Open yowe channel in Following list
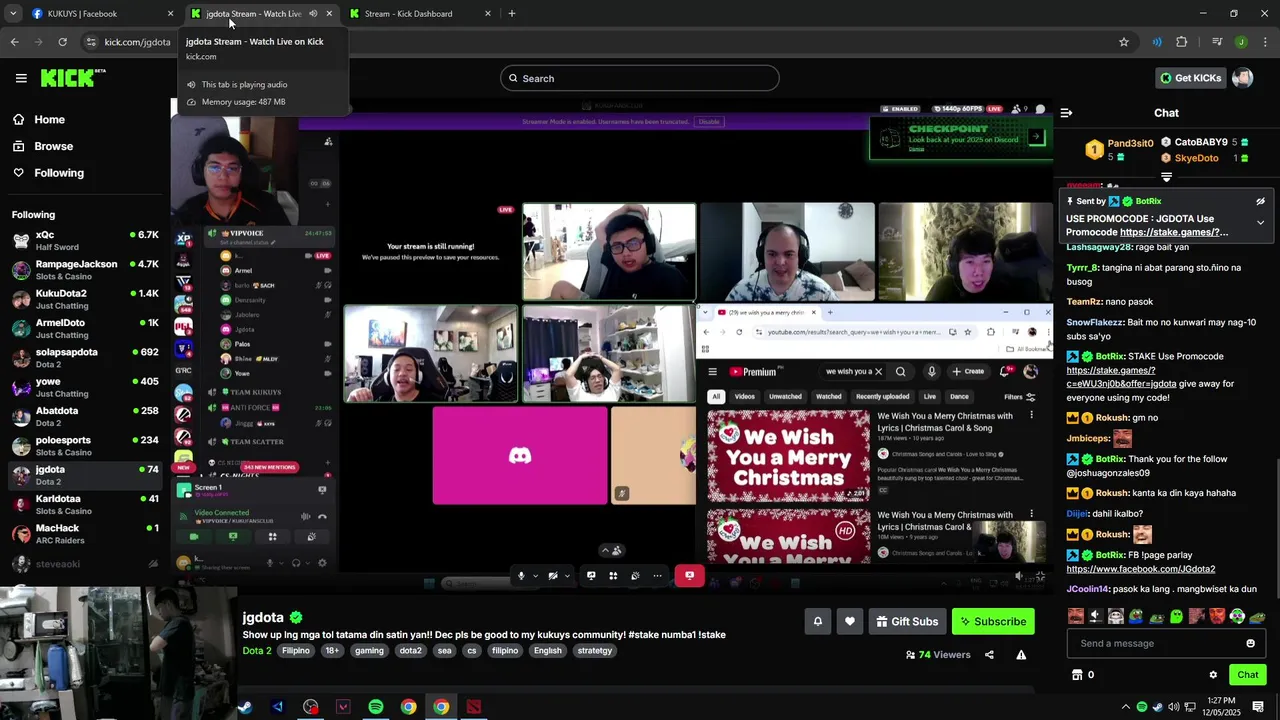Image resolution: width=1280 pixels, height=720 pixels. pos(85,387)
